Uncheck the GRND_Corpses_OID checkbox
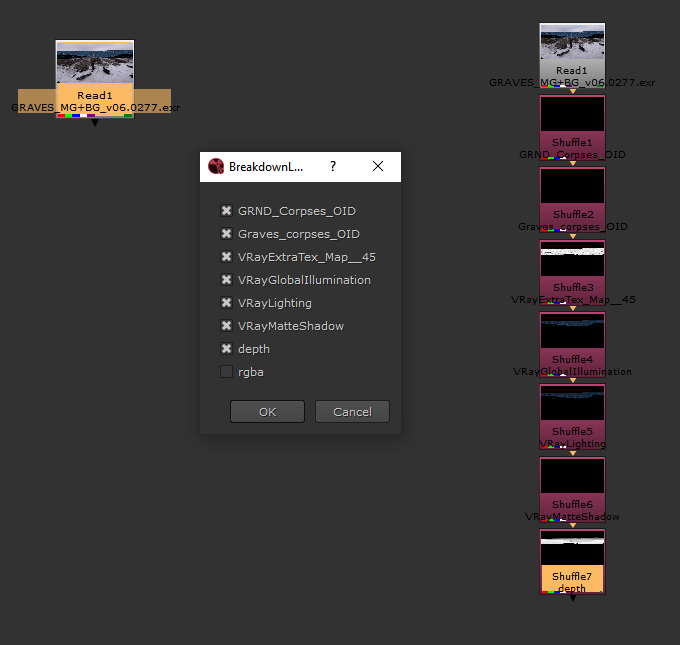Screen dimensions: 680x645 click(227, 211)
